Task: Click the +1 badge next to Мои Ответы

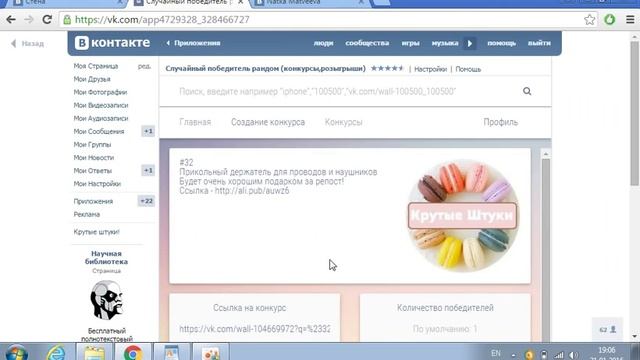Action: tap(148, 170)
